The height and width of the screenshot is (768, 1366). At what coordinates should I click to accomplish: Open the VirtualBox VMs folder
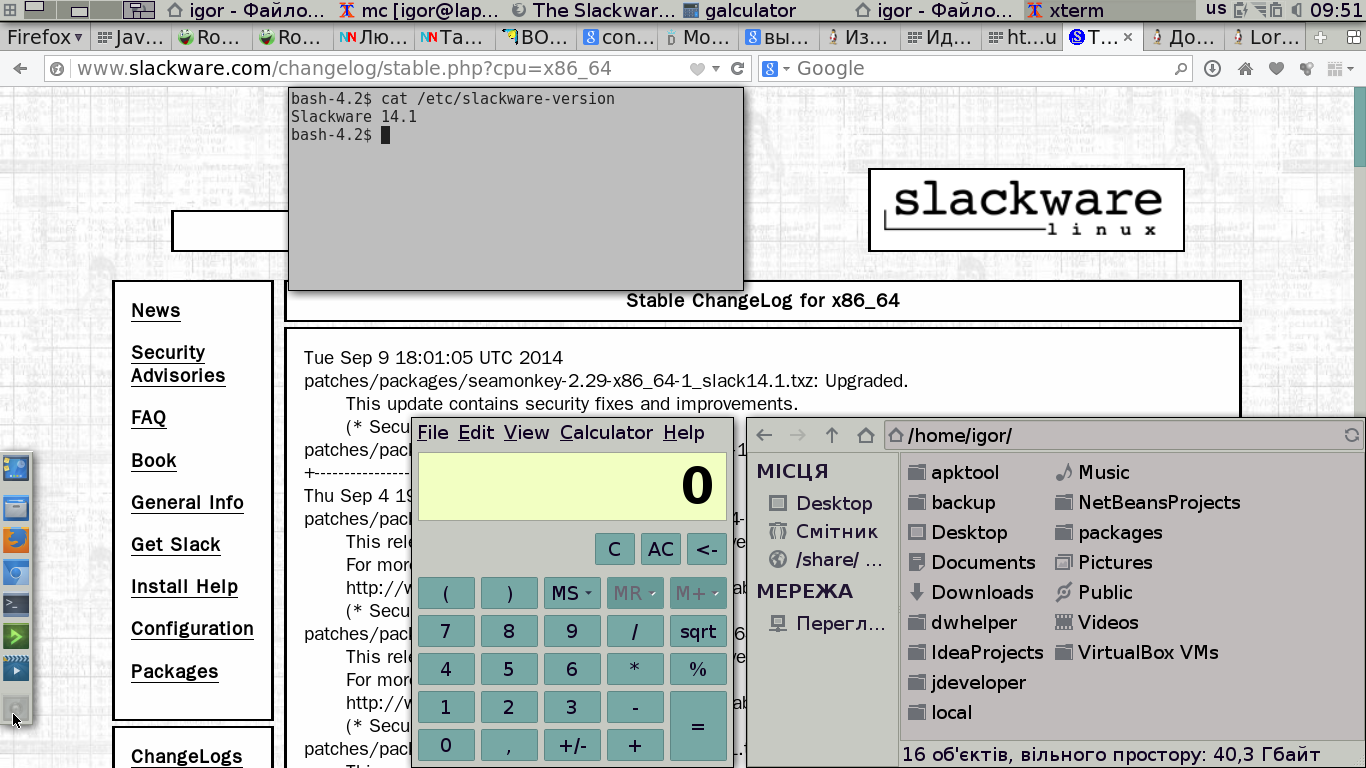[x=1136, y=652]
